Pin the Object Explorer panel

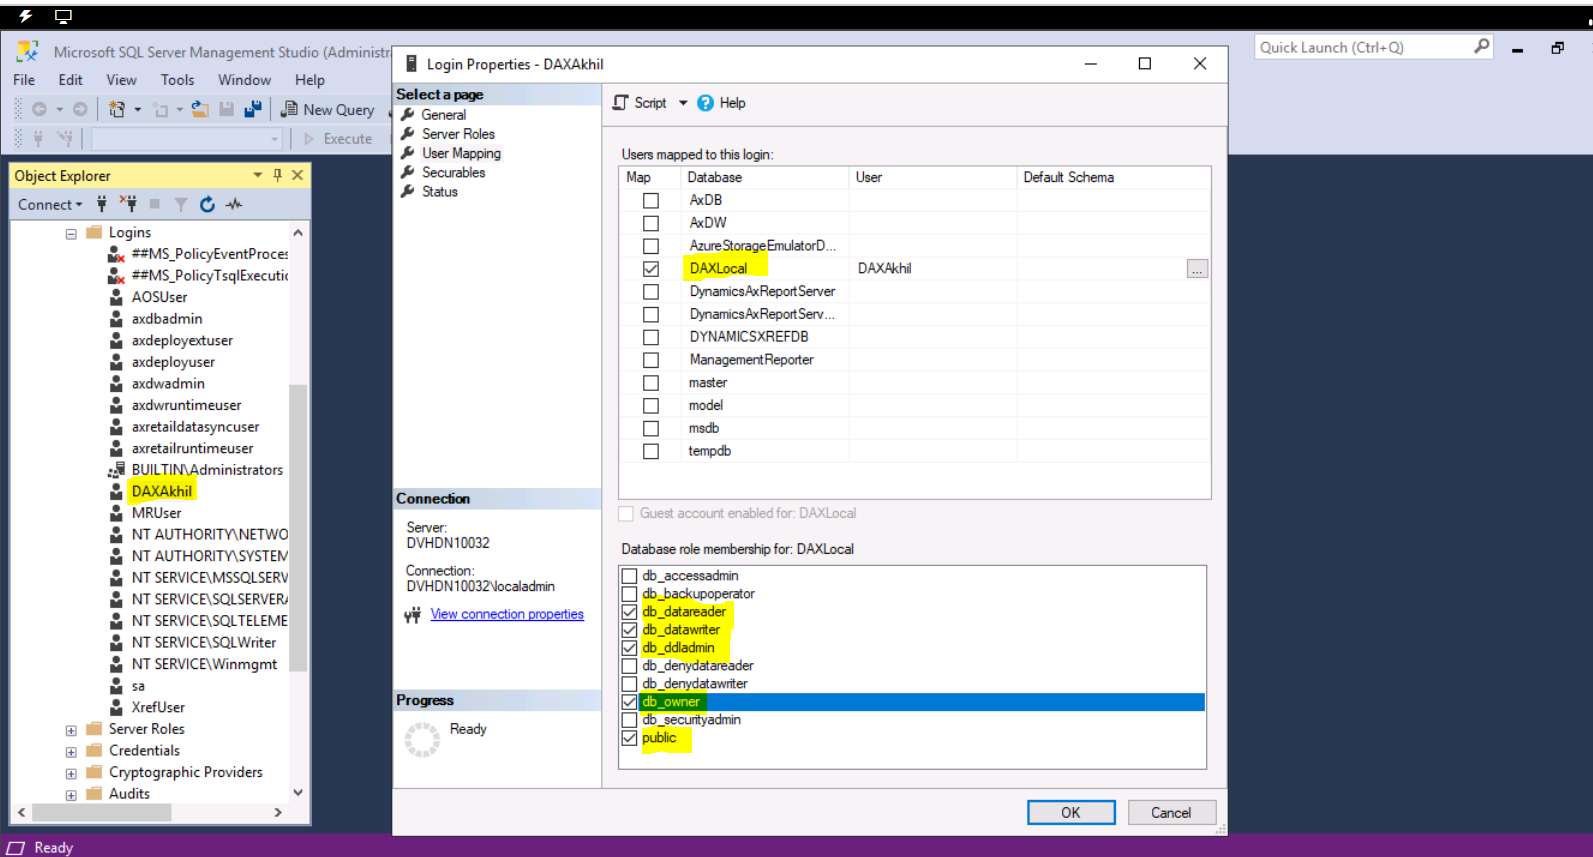click(x=278, y=175)
